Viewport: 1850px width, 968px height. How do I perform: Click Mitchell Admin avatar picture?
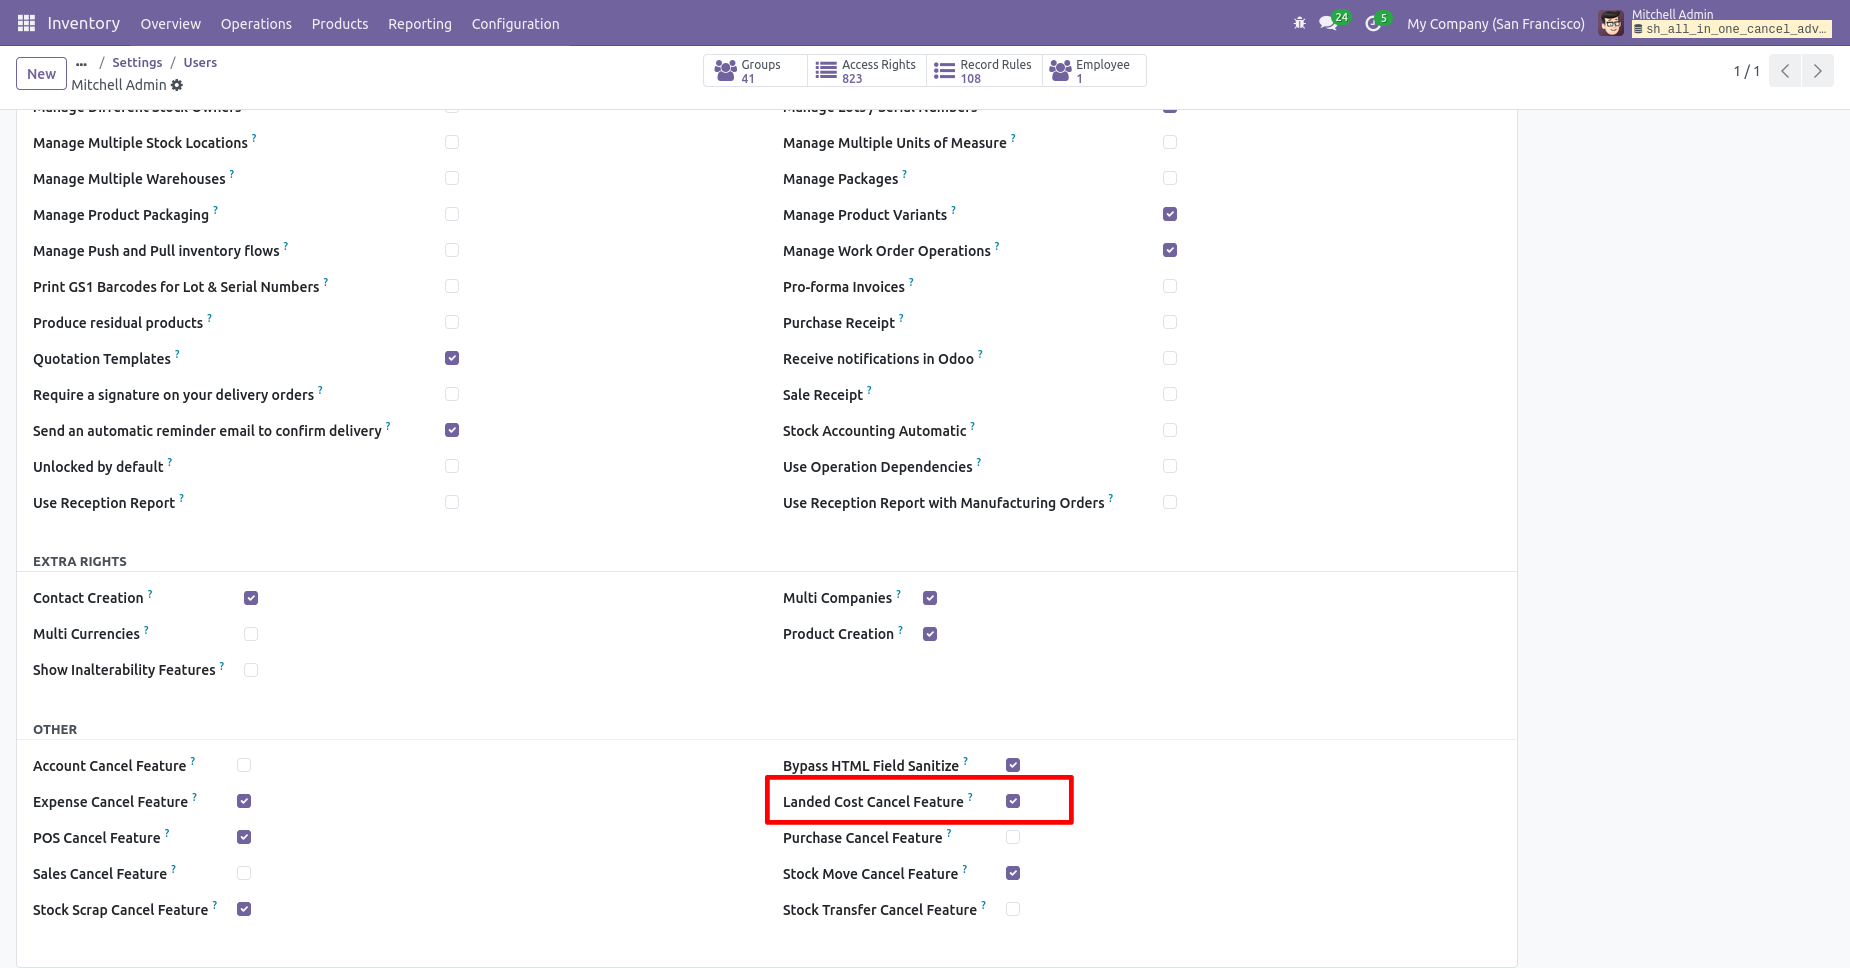point(1611,23)
